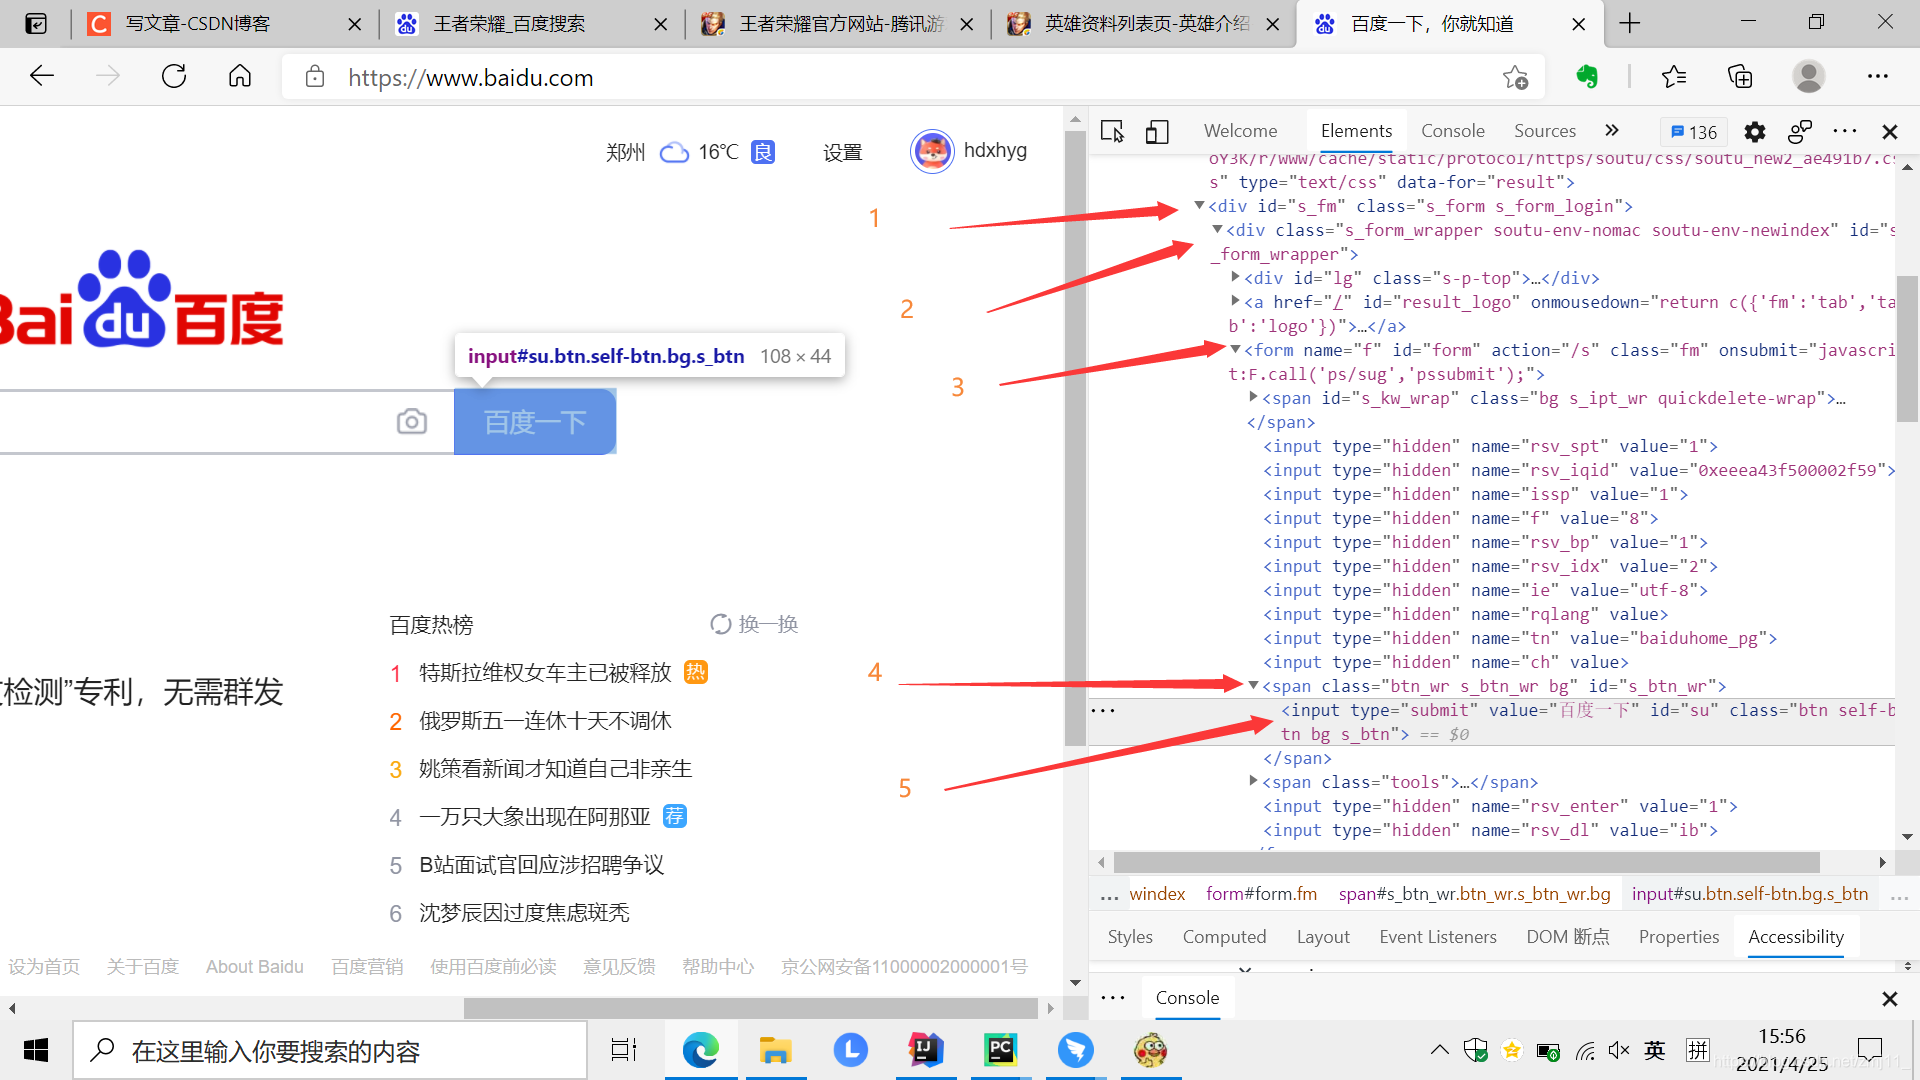Click the DevTools horizontal scrollbar
The width and height of the screenshot is (1920, 1080).
tap(1466, 862)
